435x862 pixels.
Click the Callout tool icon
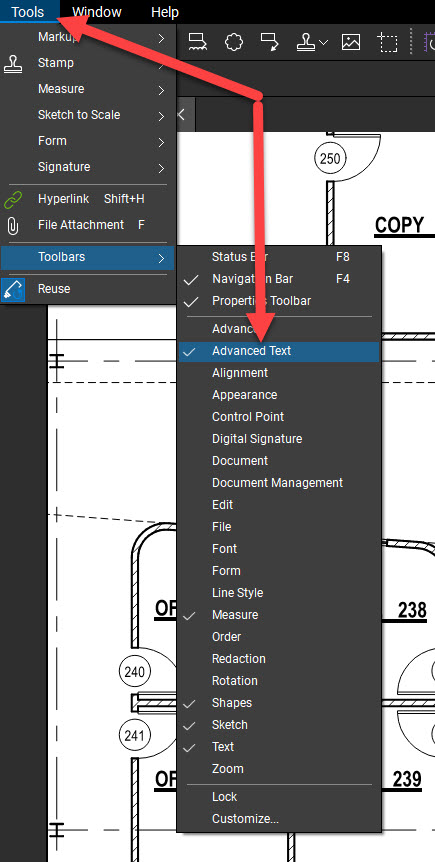click(270, 42)
